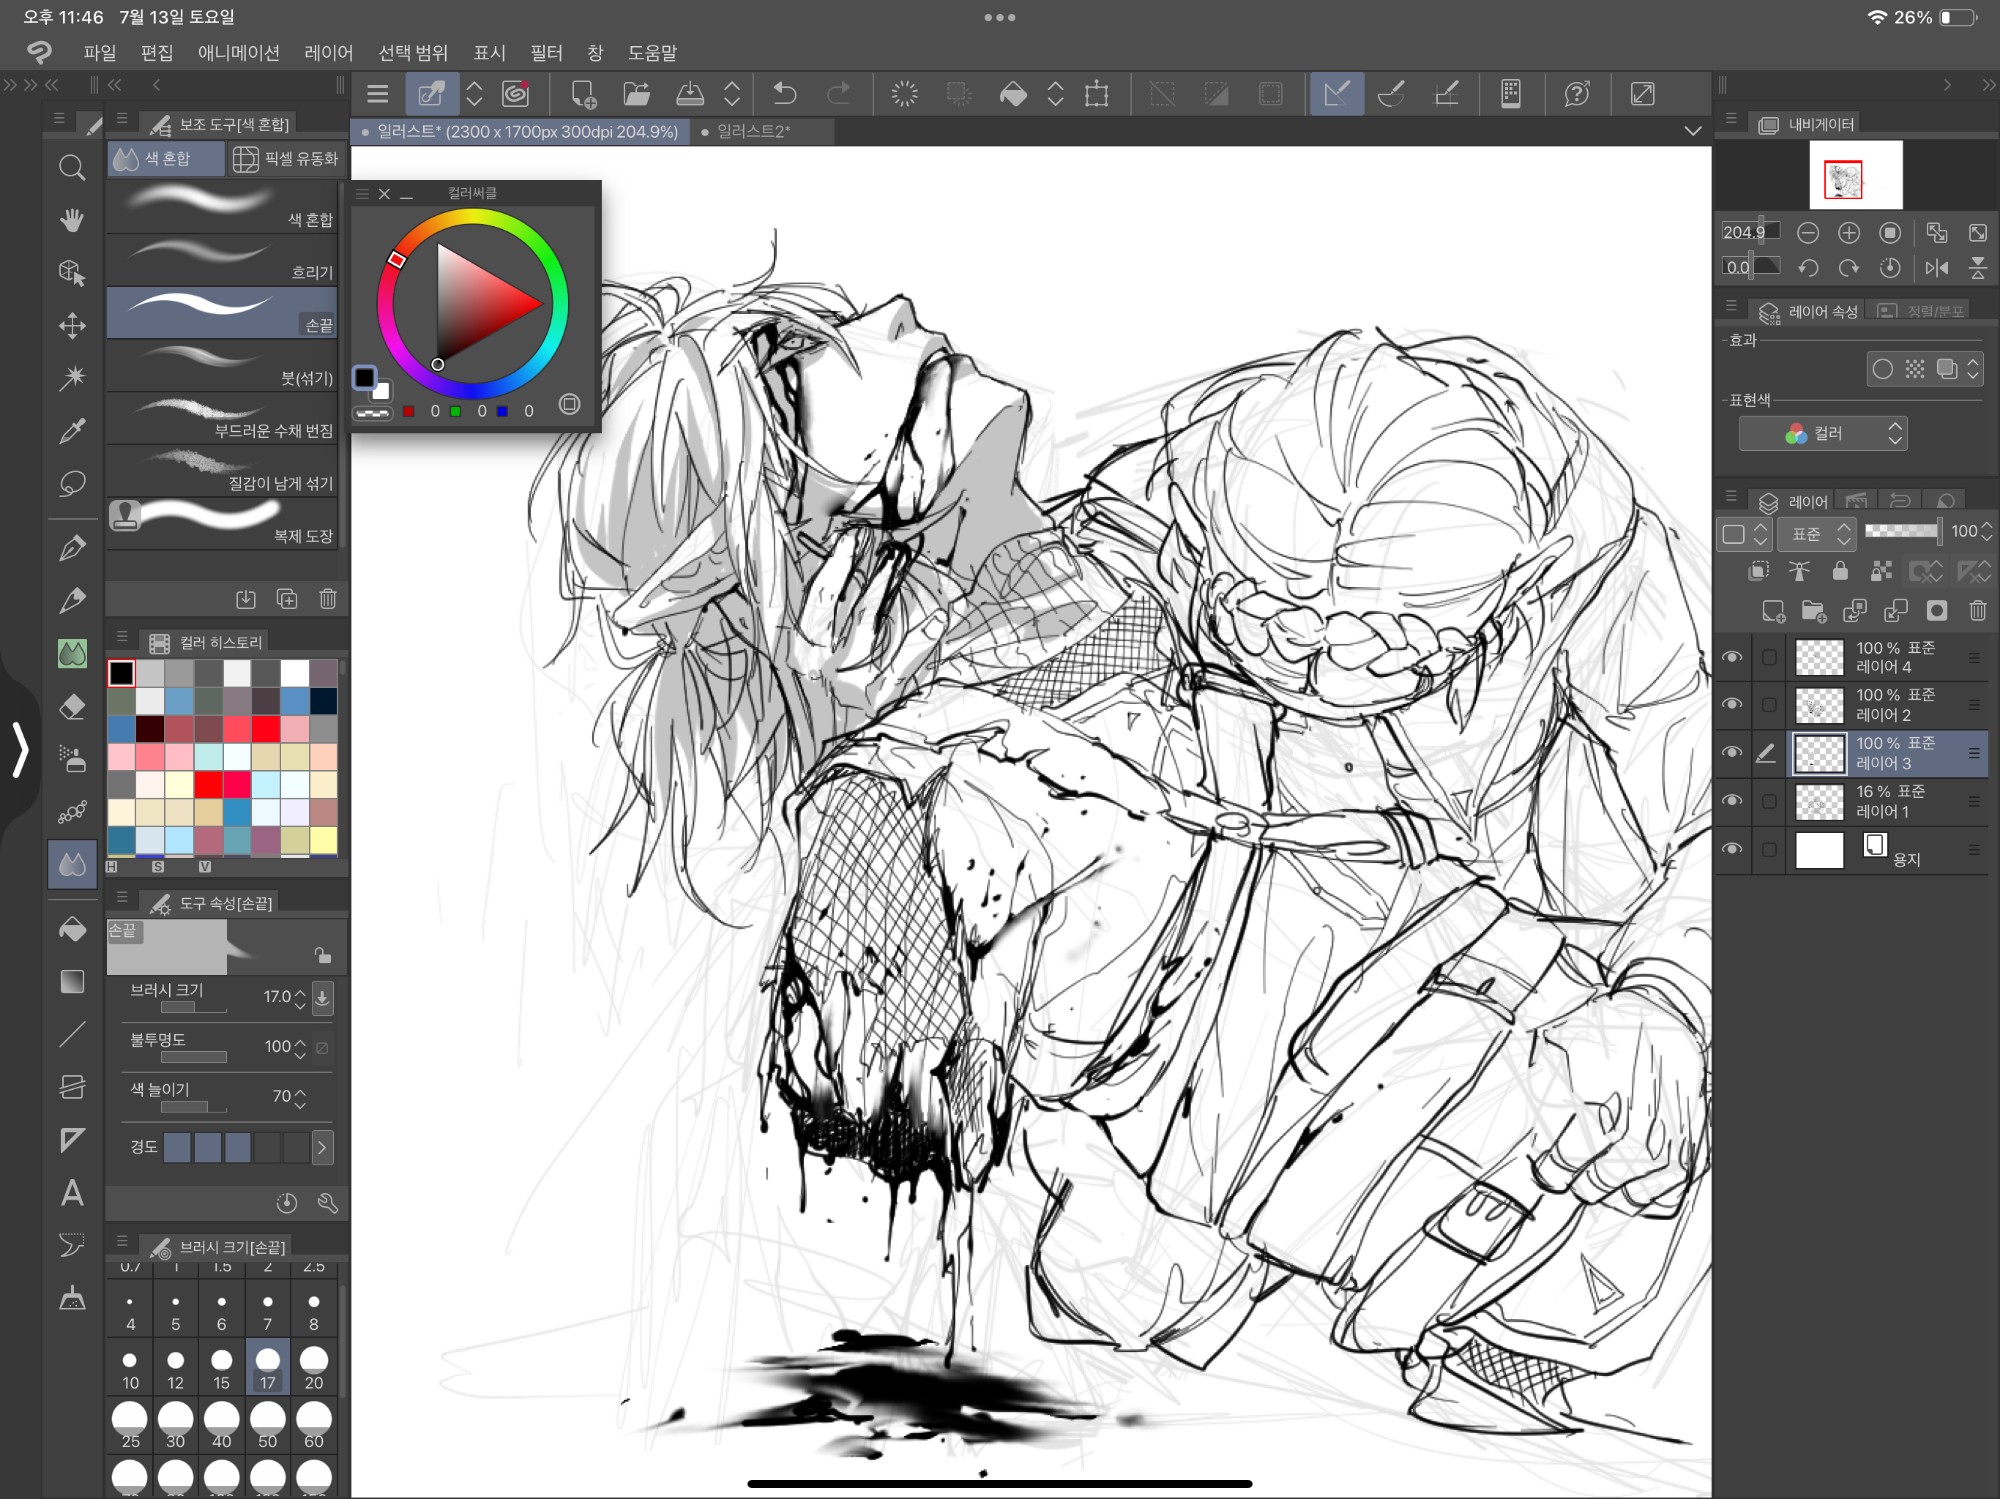The height and width of the screenshot is (1499, 2000).
Task: Open the 표준 blending mode dropdown
Action: pos(1817,534)
